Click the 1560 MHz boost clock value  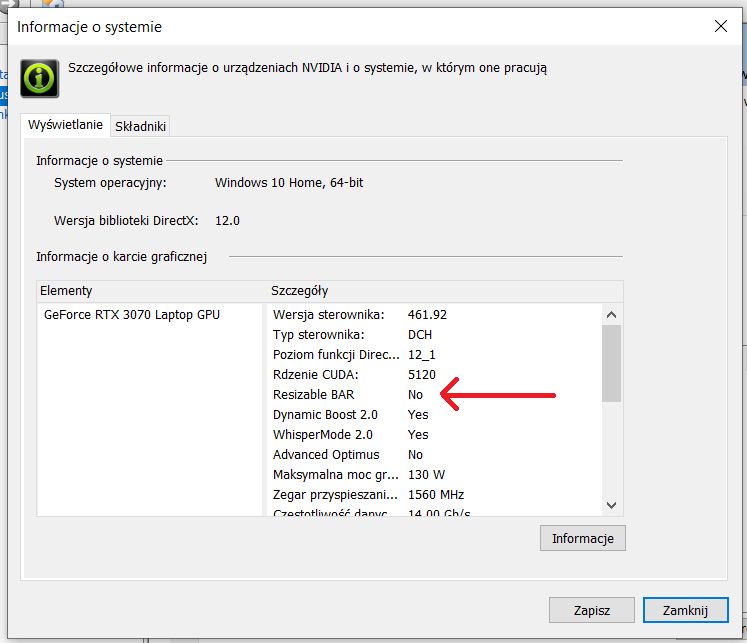click(x=436, y=495)
